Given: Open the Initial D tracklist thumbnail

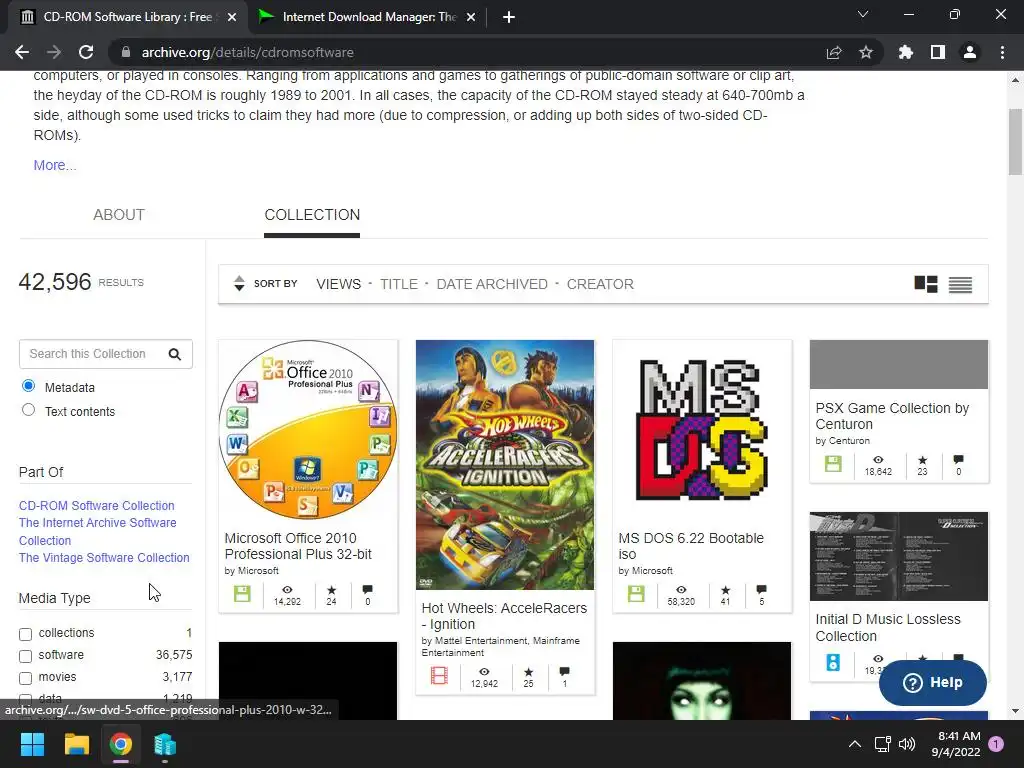Looking at the screenshot, I should 899,556.
